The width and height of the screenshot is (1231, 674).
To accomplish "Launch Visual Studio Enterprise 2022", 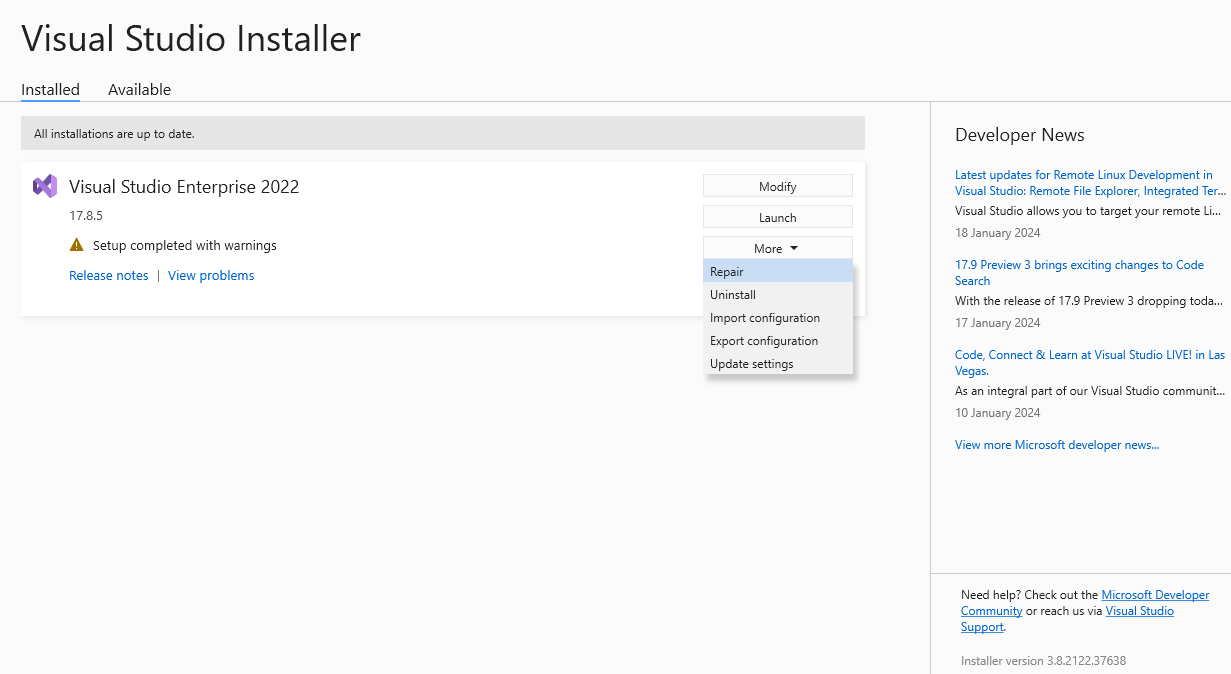I will 778,217.
